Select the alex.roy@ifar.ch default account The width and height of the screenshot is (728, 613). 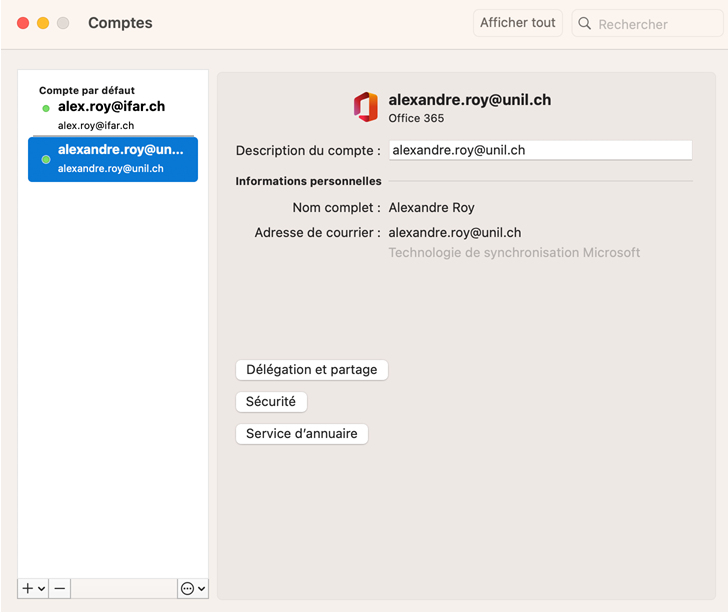pos(111,106)
